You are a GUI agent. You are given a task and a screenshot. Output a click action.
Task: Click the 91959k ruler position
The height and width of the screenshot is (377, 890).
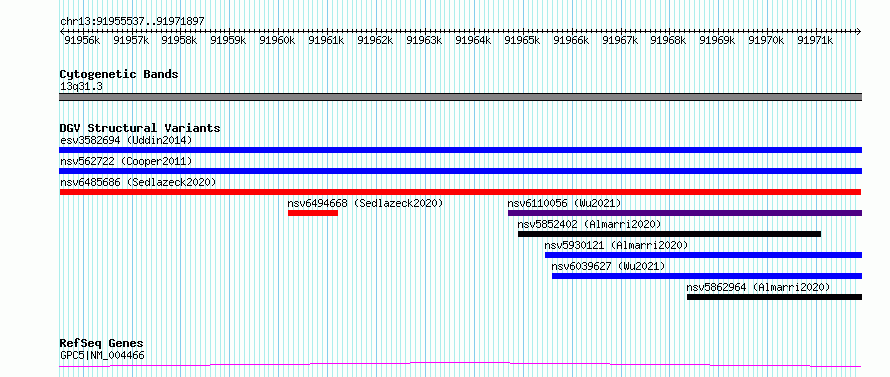point(228,40)
